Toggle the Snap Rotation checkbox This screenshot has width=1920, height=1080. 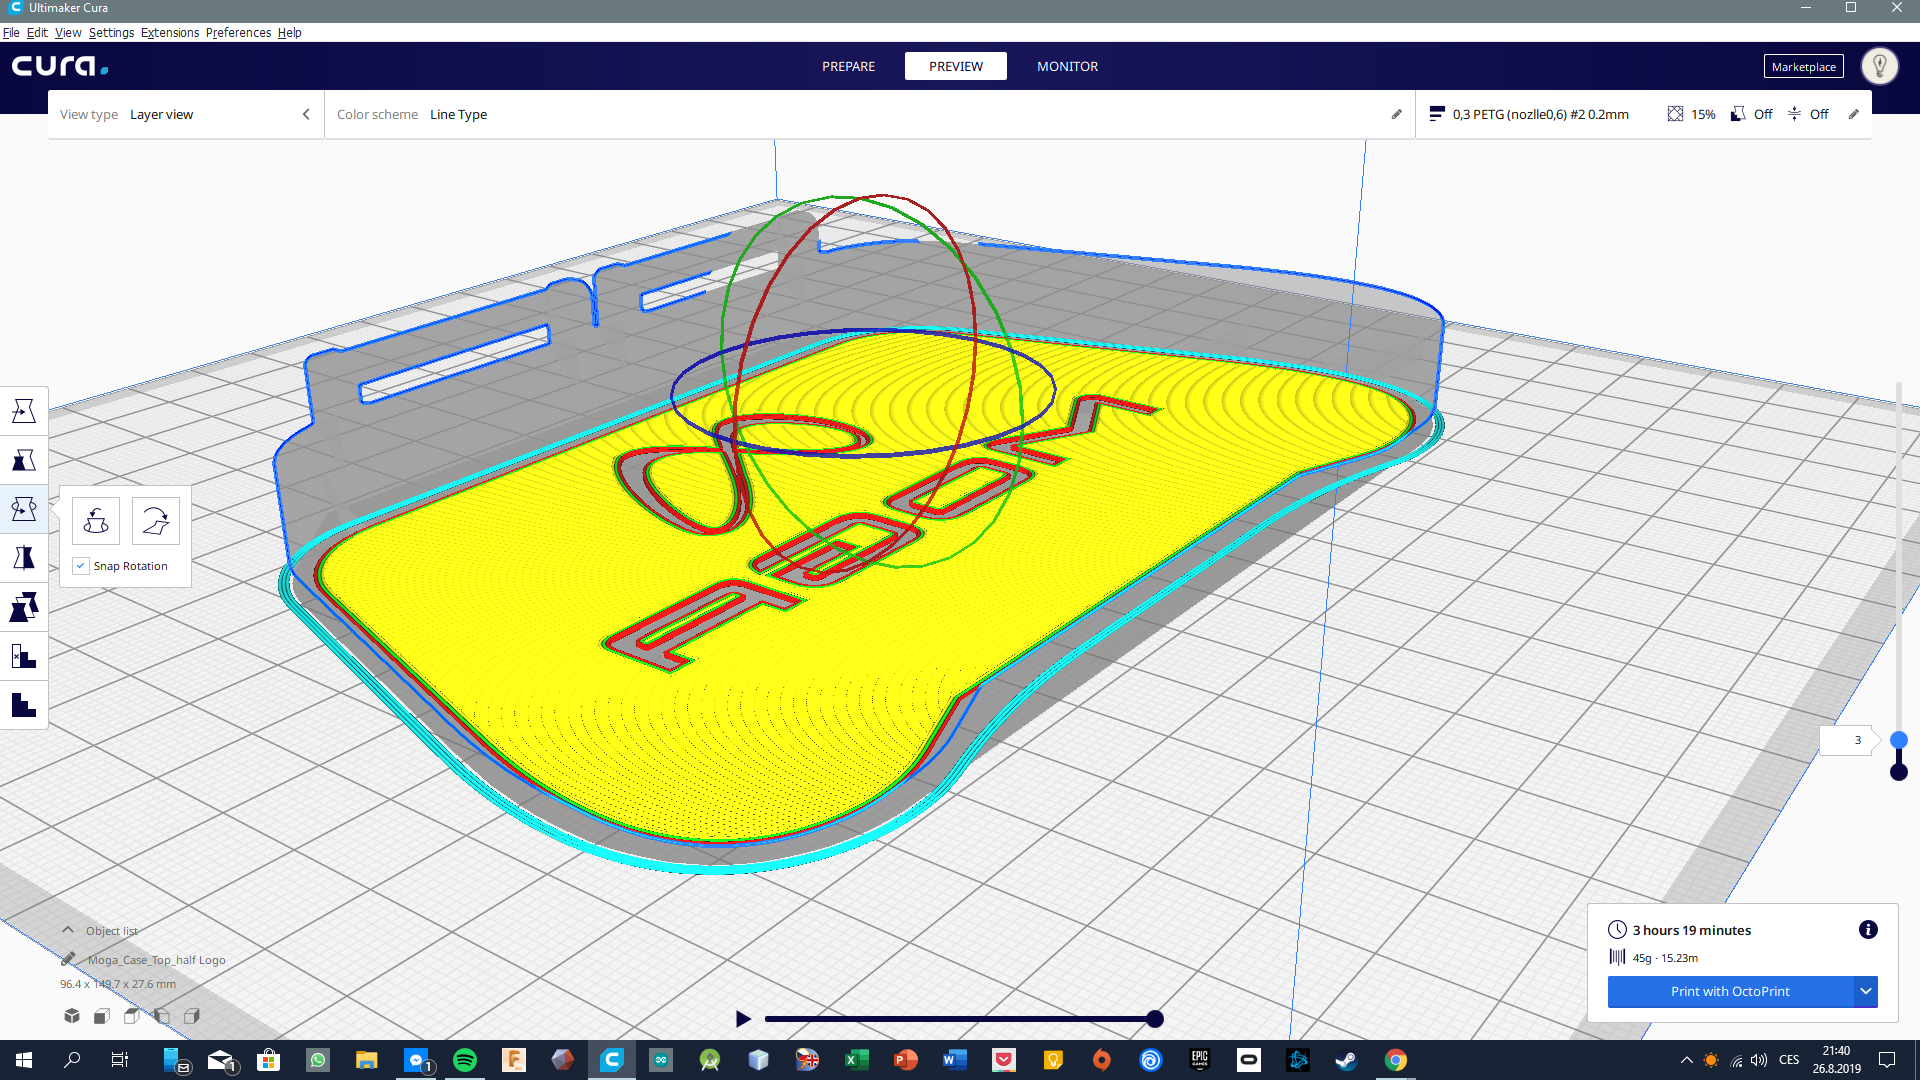[x=82, y=566]
